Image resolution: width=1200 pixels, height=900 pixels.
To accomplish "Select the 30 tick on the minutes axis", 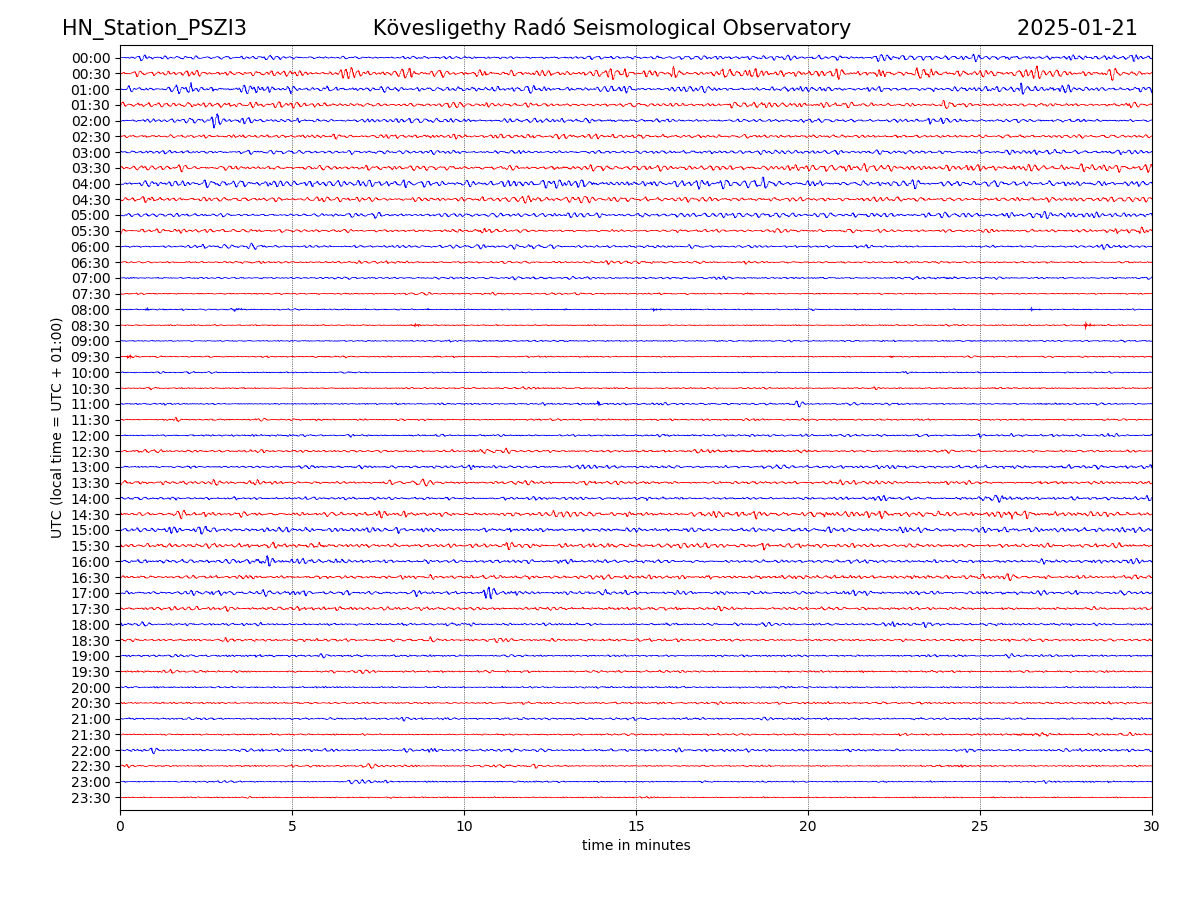I will point(1152,827).
